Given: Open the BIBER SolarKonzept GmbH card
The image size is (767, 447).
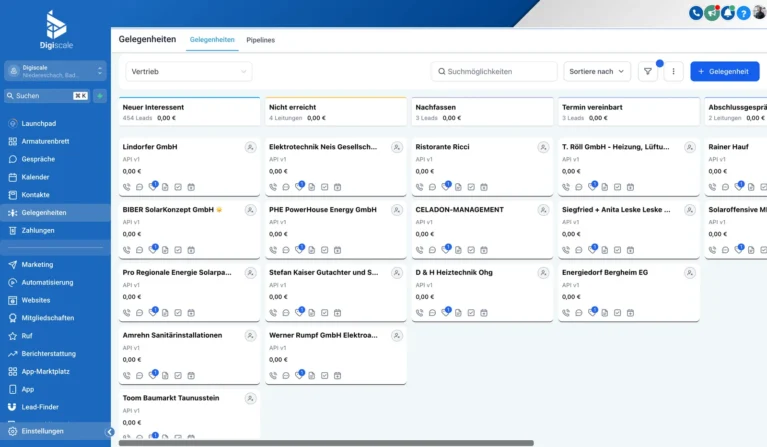Looking at the screenshot, I should click(x=189, y=230).
